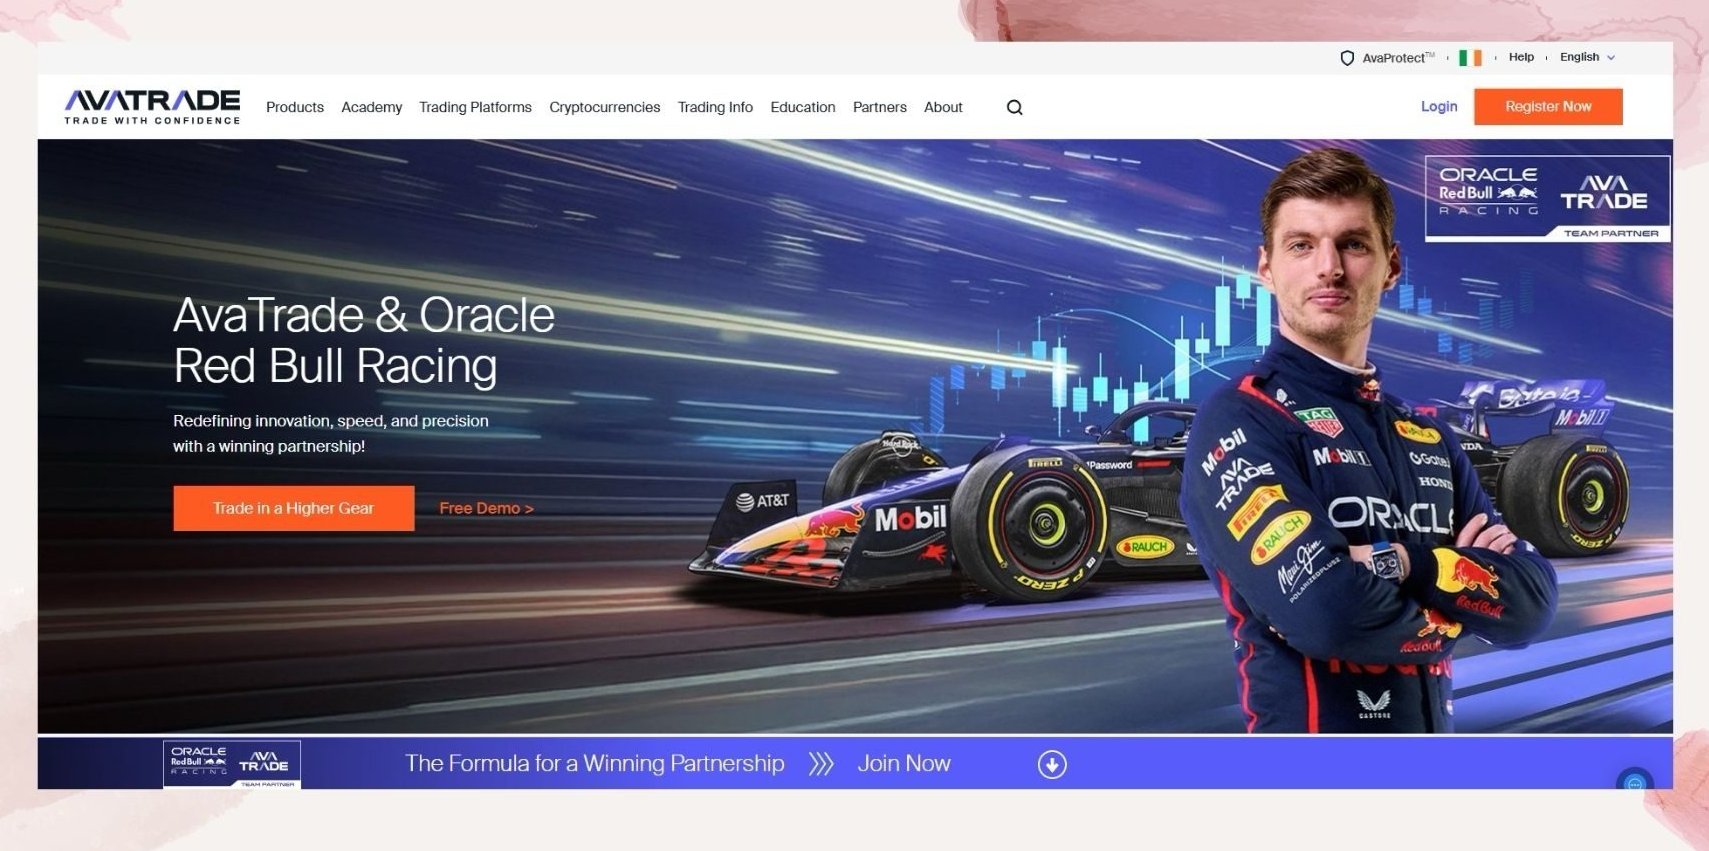
Task: Open the live chat bubble icon
Action: coord(1635,781)
